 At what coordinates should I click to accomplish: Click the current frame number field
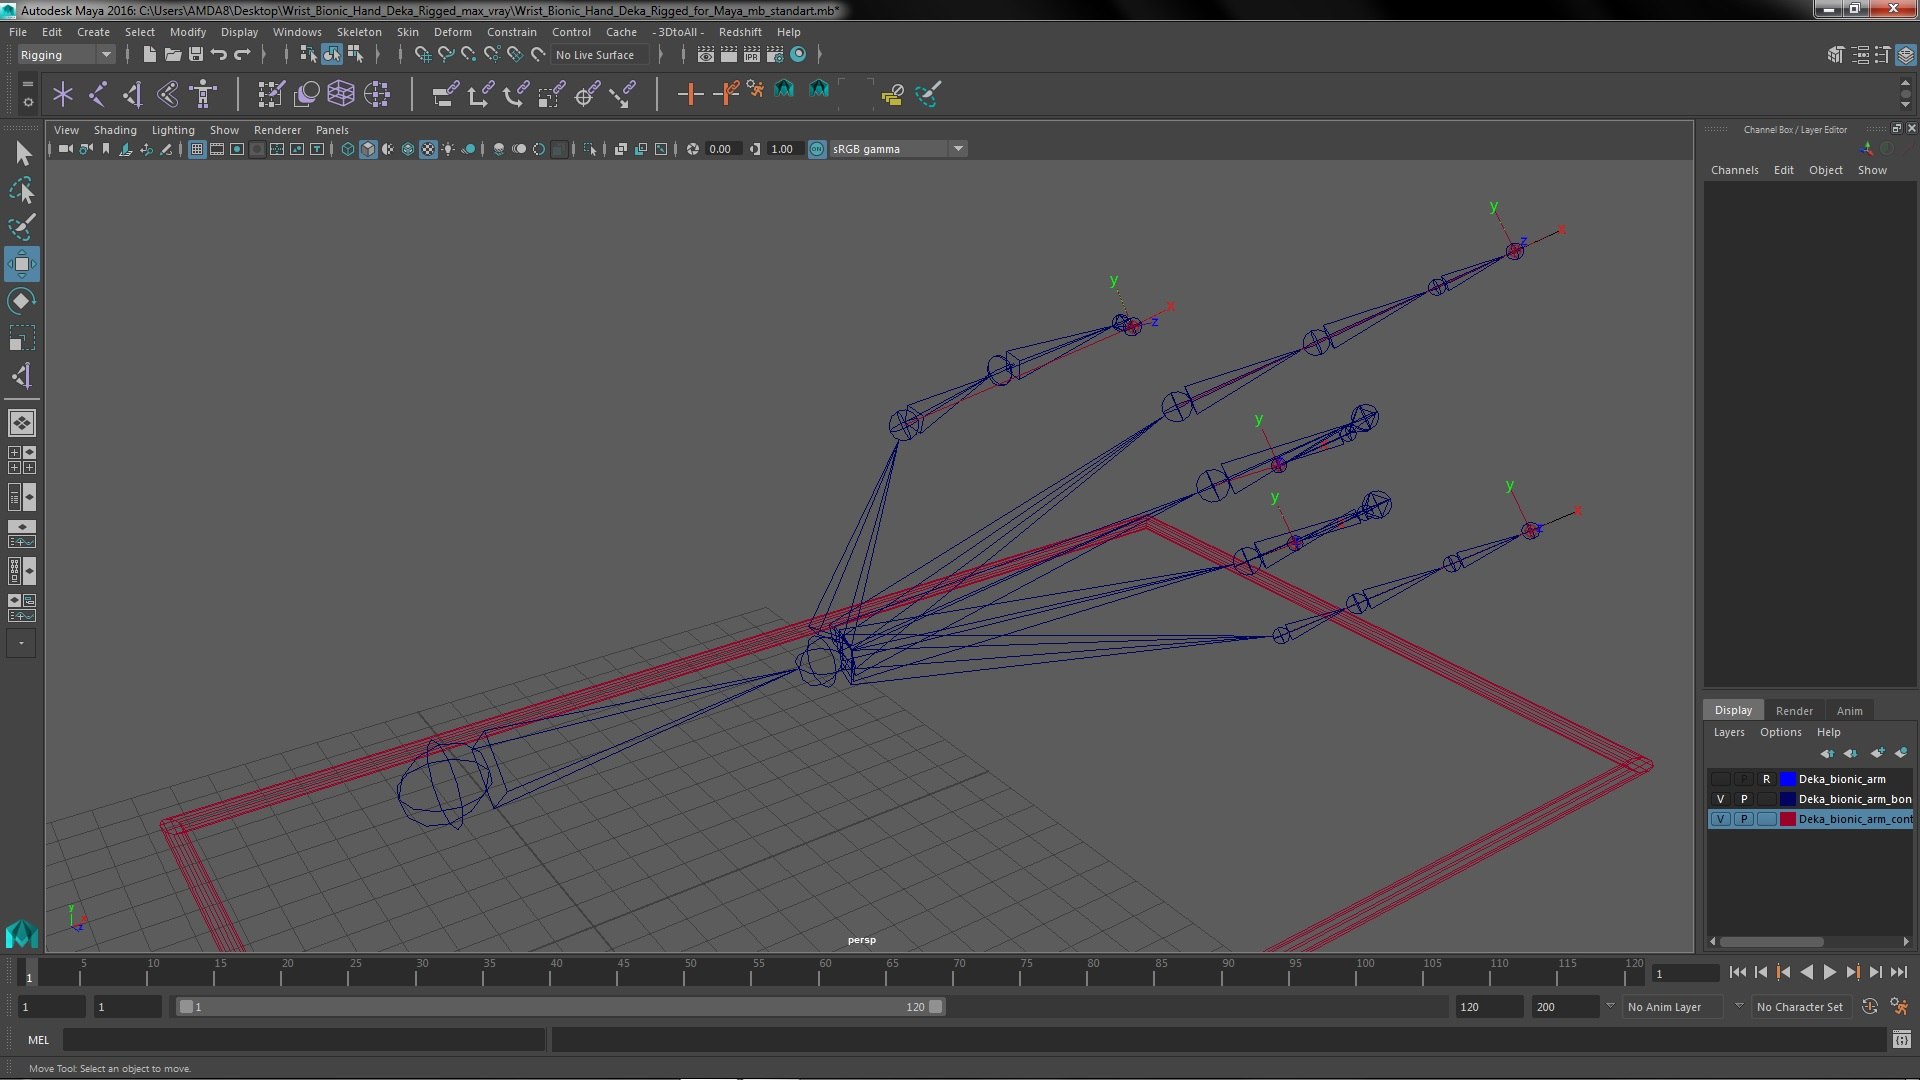[x=1685, y=974]
